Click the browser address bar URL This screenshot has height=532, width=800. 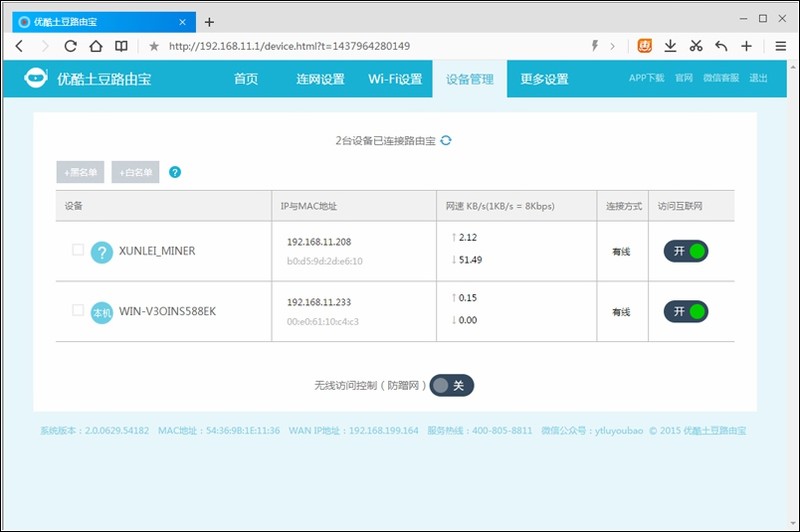pyautogui.click(x=289, y=46)
